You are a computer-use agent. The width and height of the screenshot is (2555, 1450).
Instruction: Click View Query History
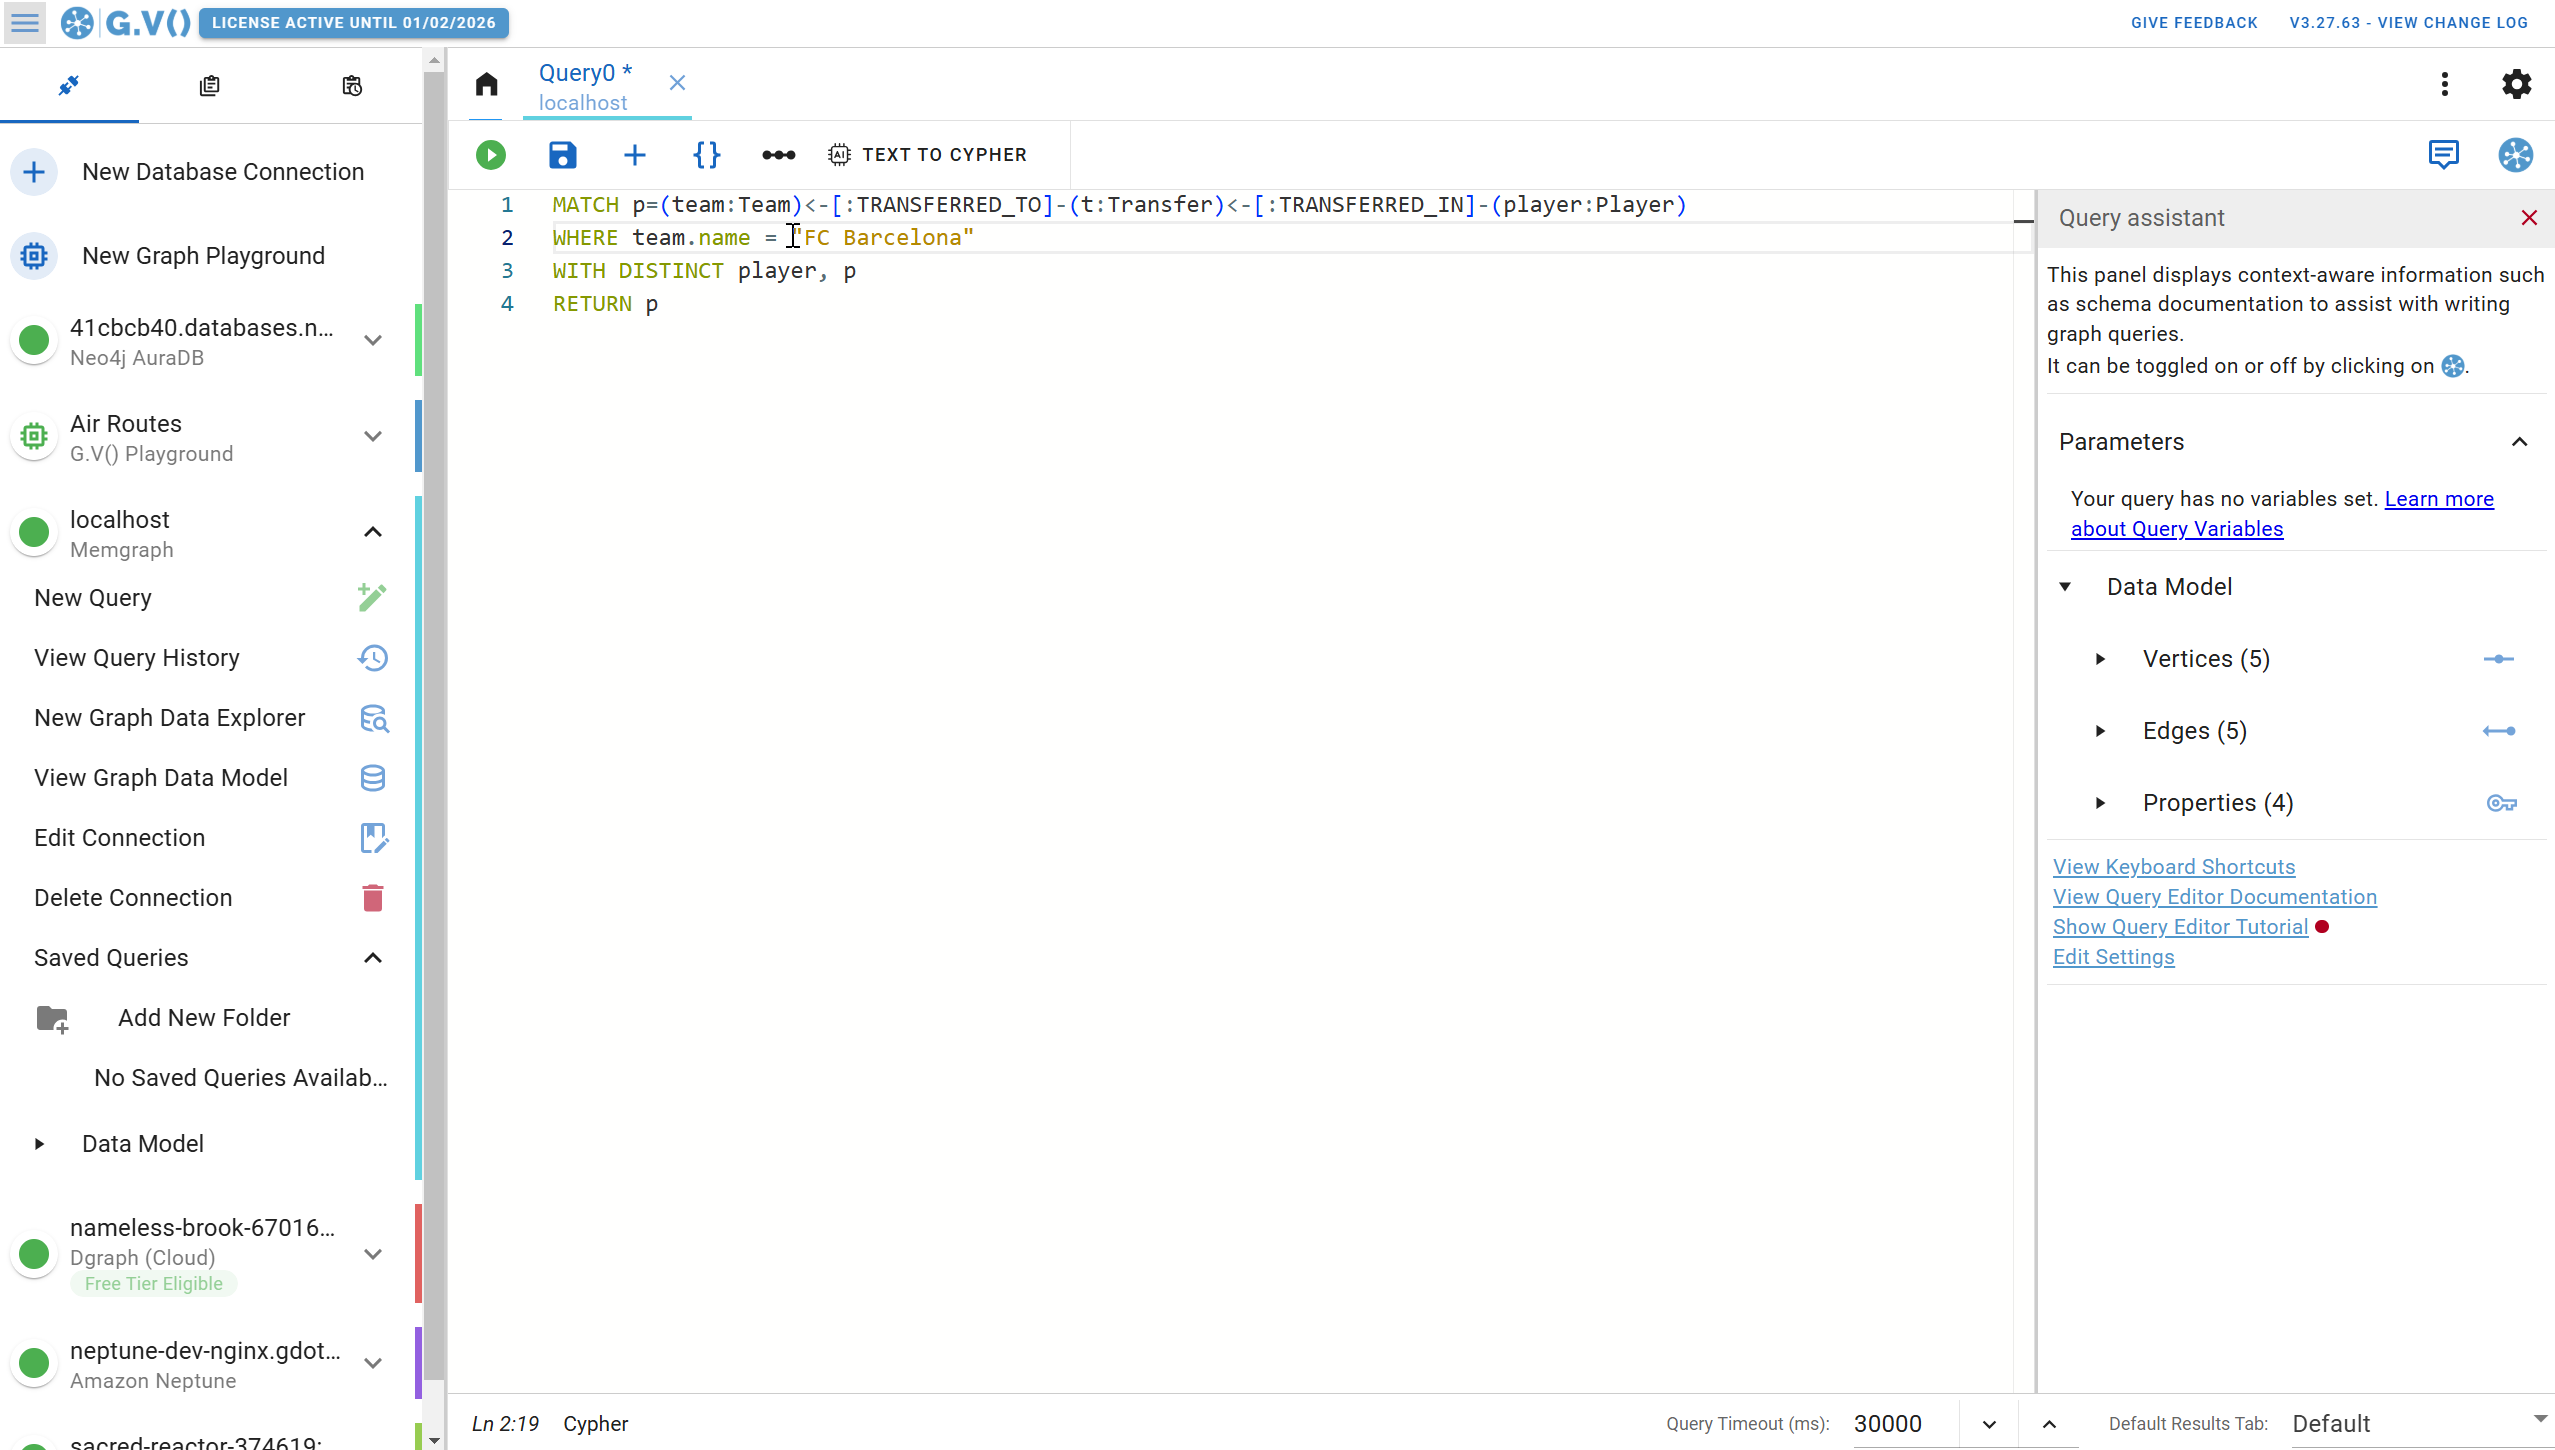coord(210,658)
